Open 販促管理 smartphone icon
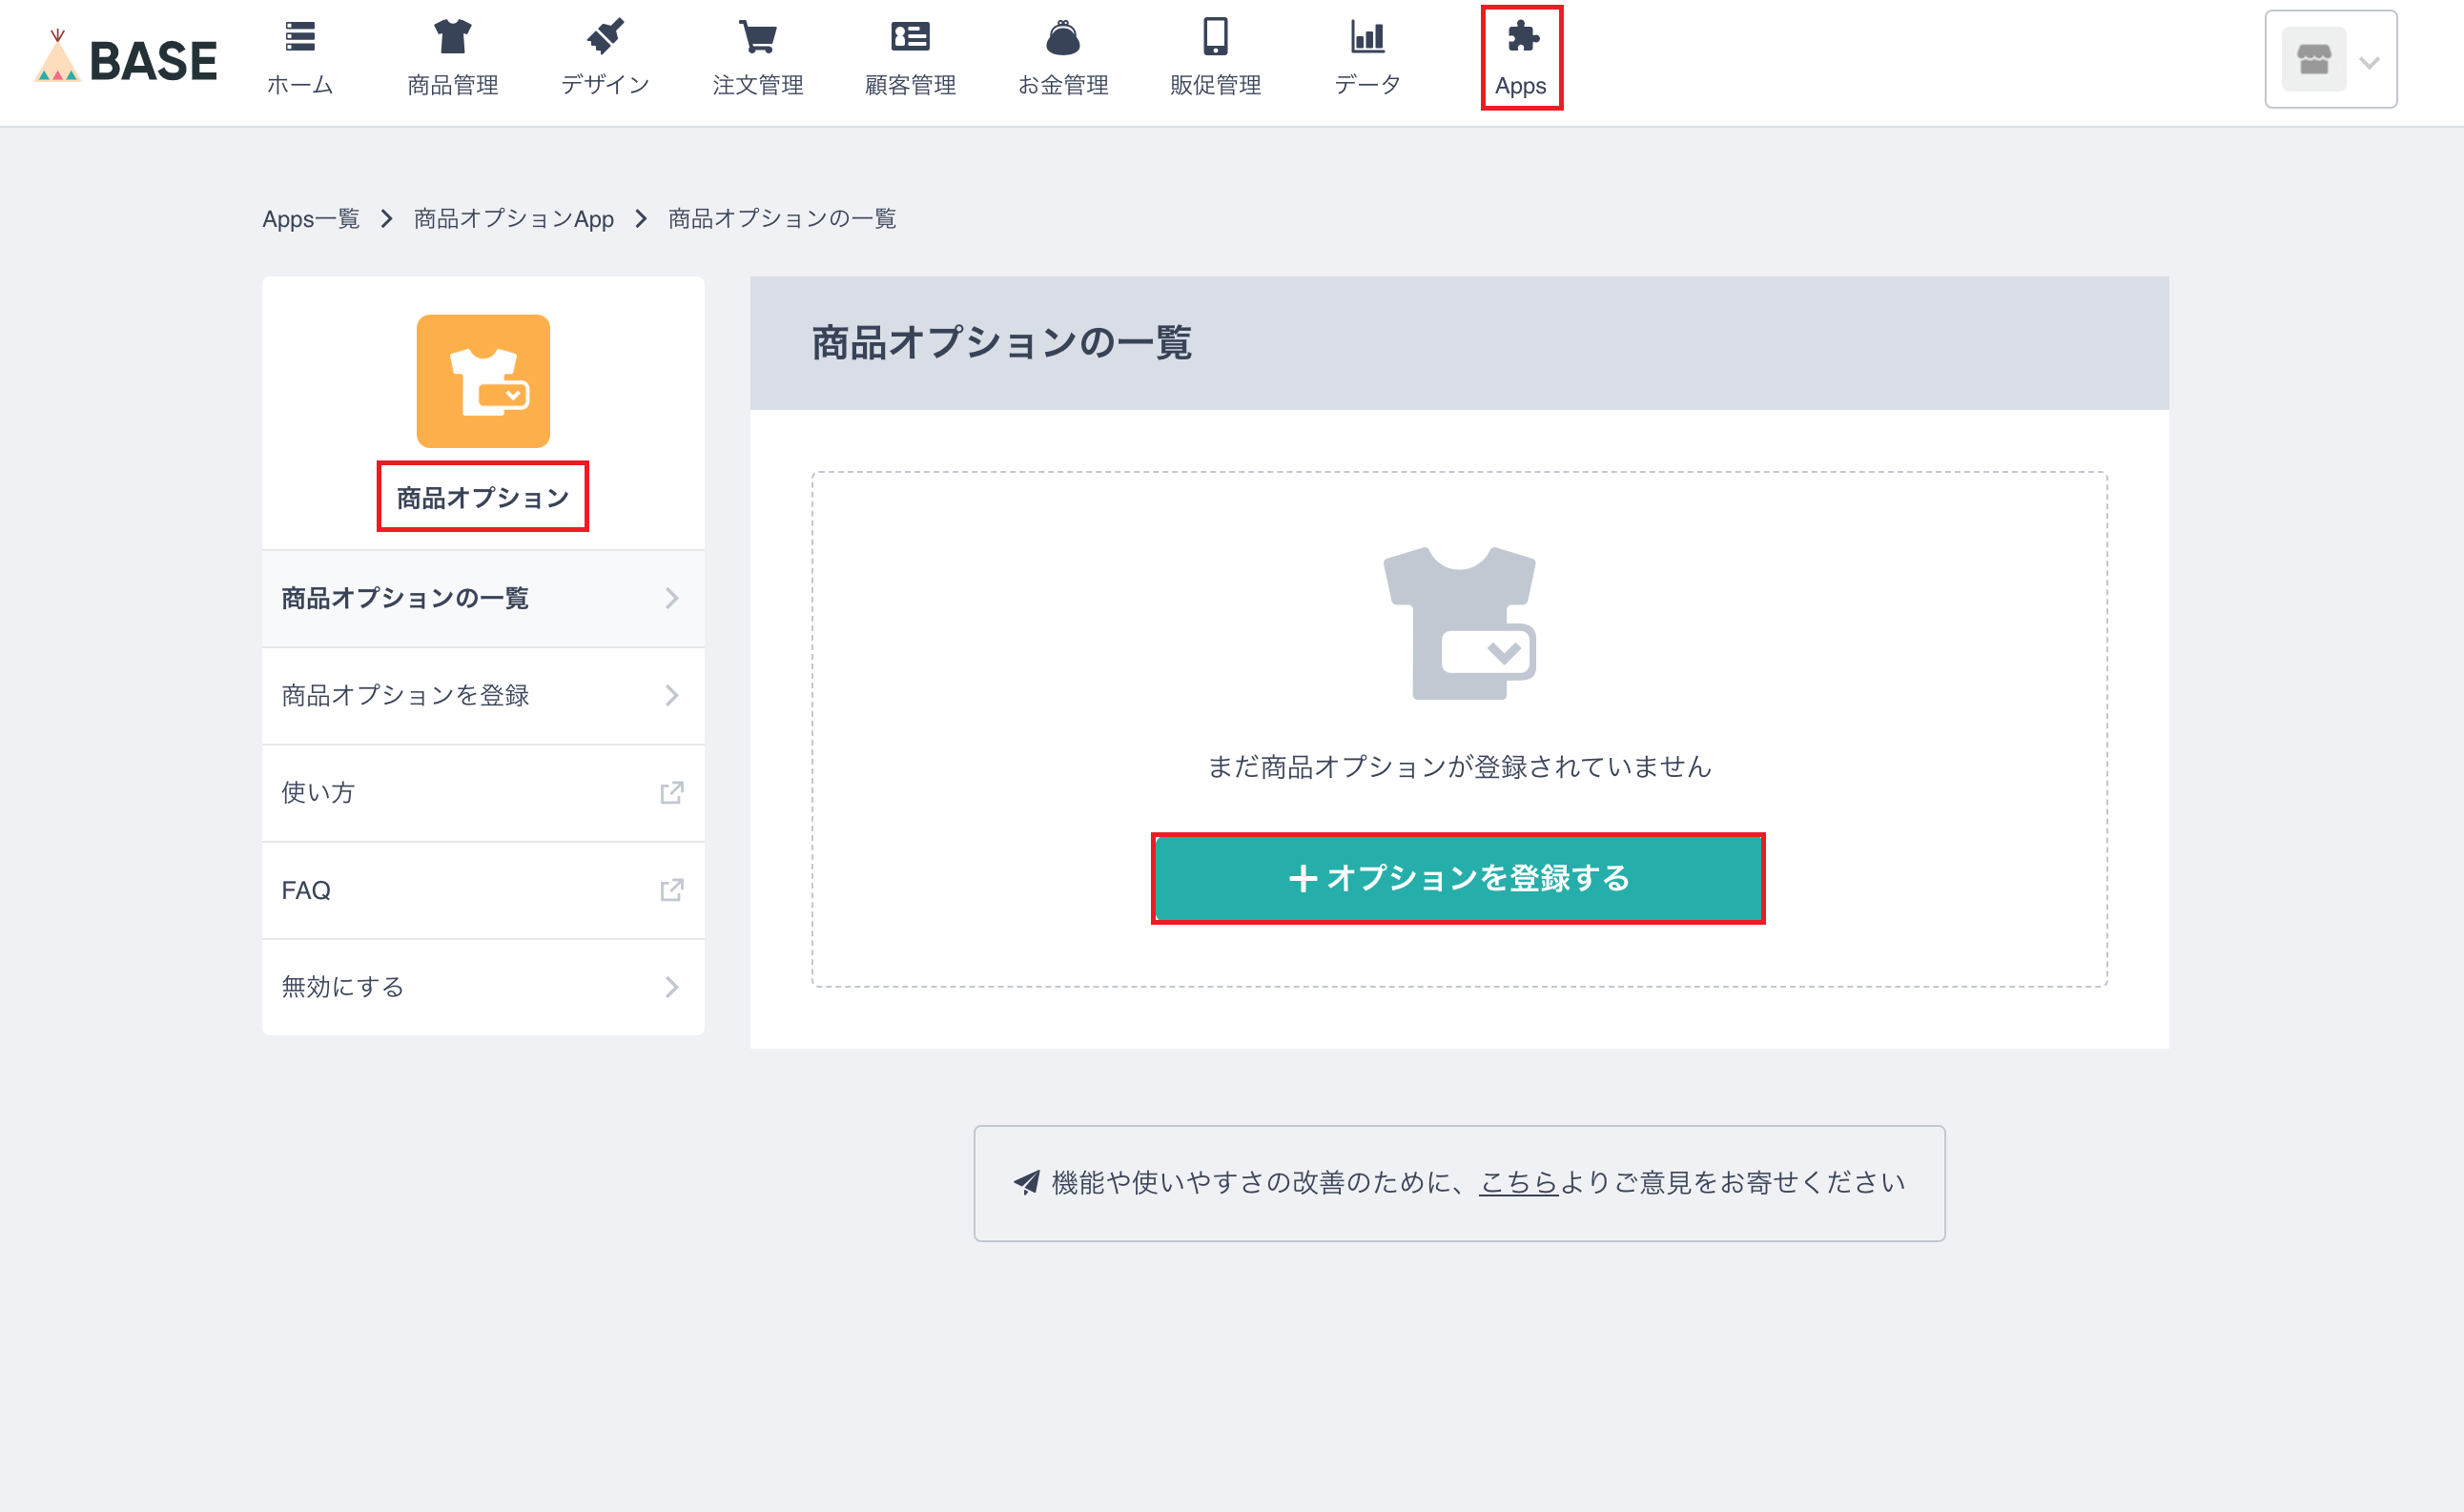2464x1512 pixels. point(1215,37)
